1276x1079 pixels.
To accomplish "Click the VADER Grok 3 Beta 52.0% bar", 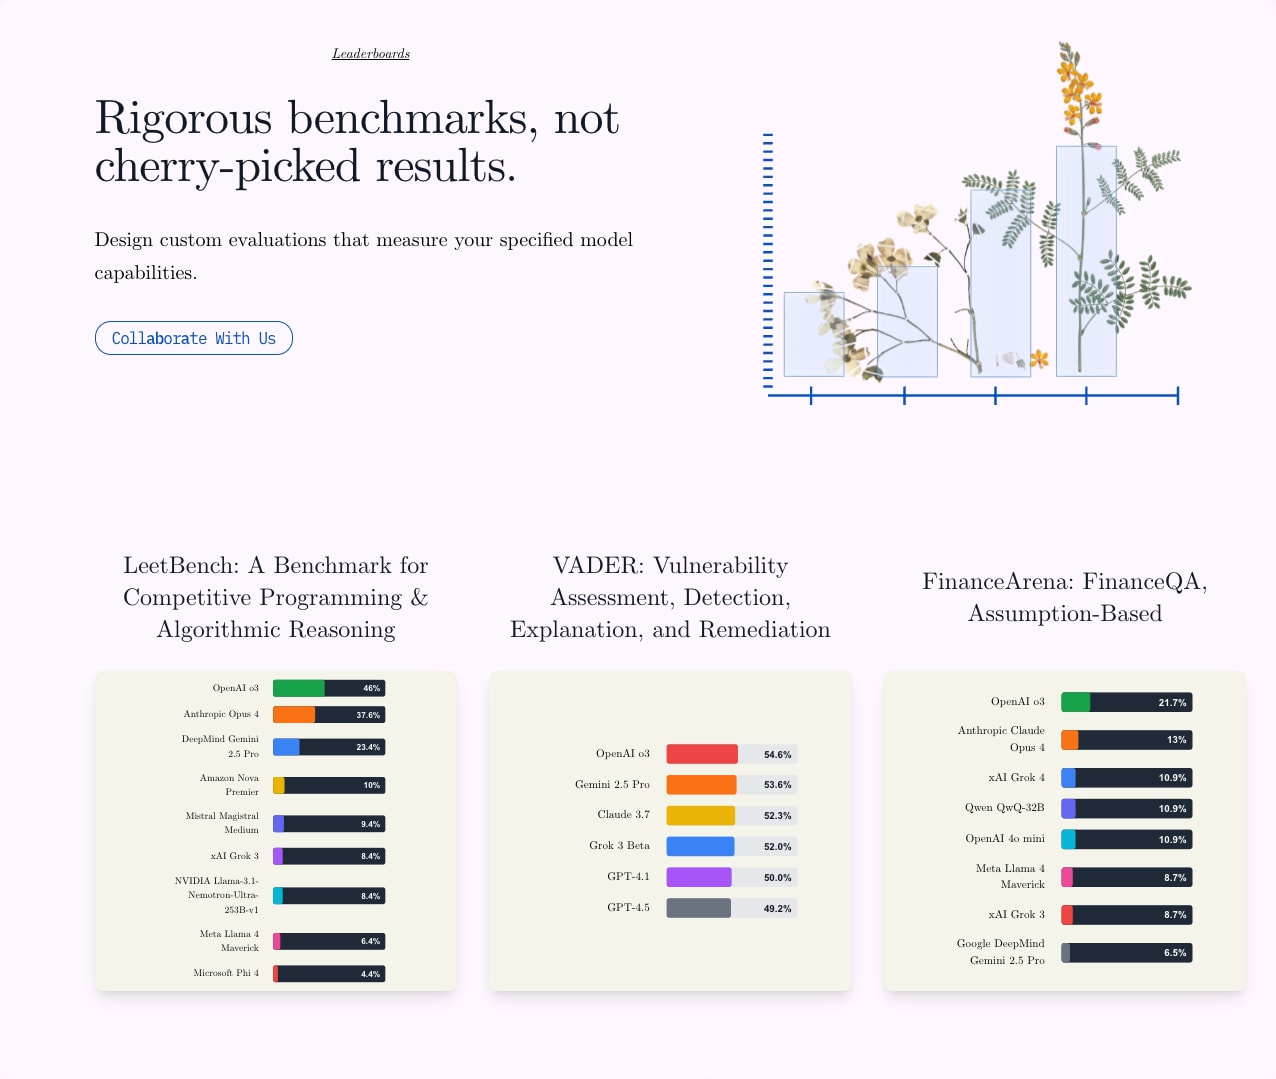I will (x=732, y=847).
